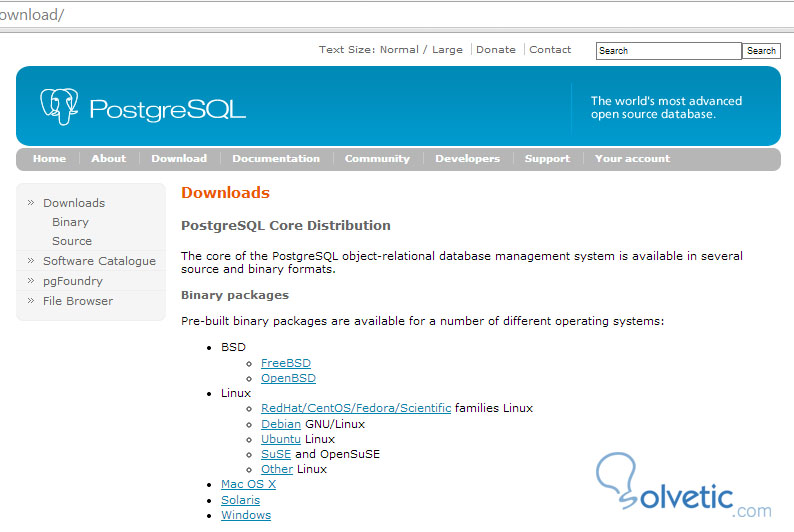
Task: Click the arrow bullet beside pgFoundry
Action: tap(31, 280)
